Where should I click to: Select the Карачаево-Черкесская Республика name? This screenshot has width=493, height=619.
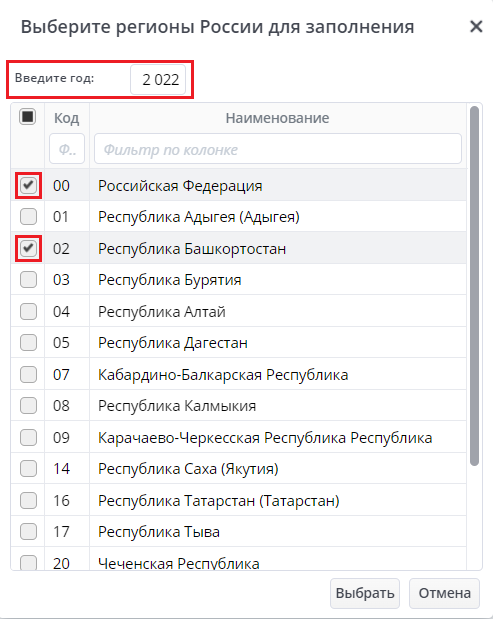(x=265, y=438)
